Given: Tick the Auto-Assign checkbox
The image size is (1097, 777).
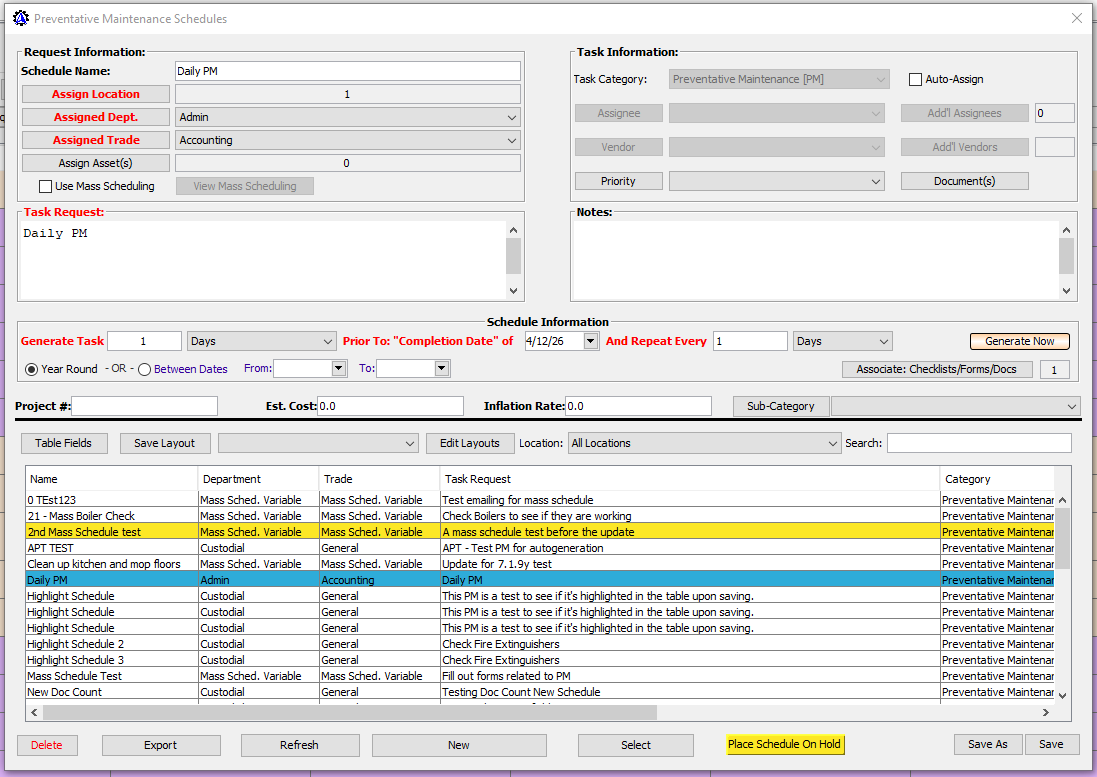Looking at the screenshot, I should pyautogui.click(x=915, y=80).
